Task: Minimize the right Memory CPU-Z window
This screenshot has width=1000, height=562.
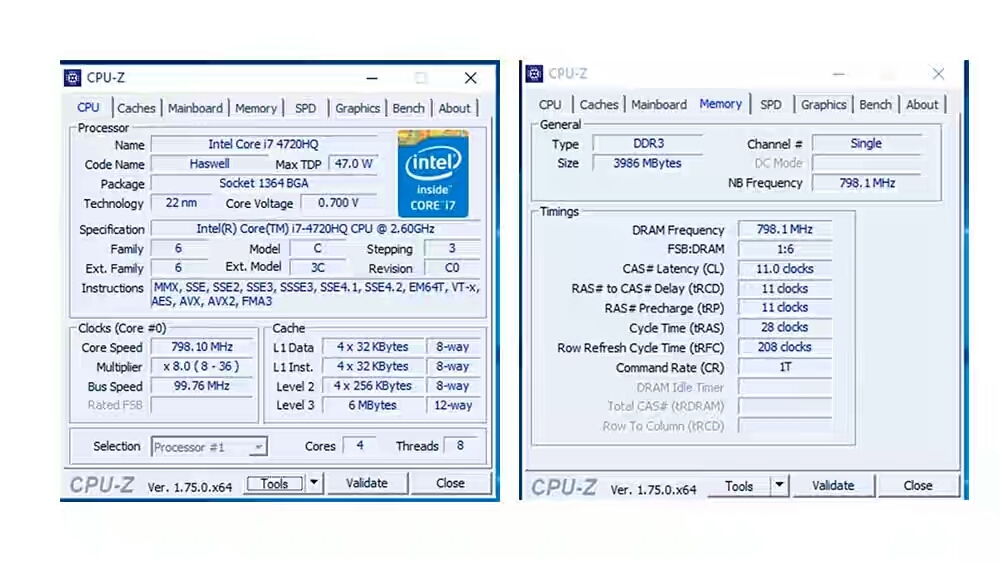Action: pos(839,75)
